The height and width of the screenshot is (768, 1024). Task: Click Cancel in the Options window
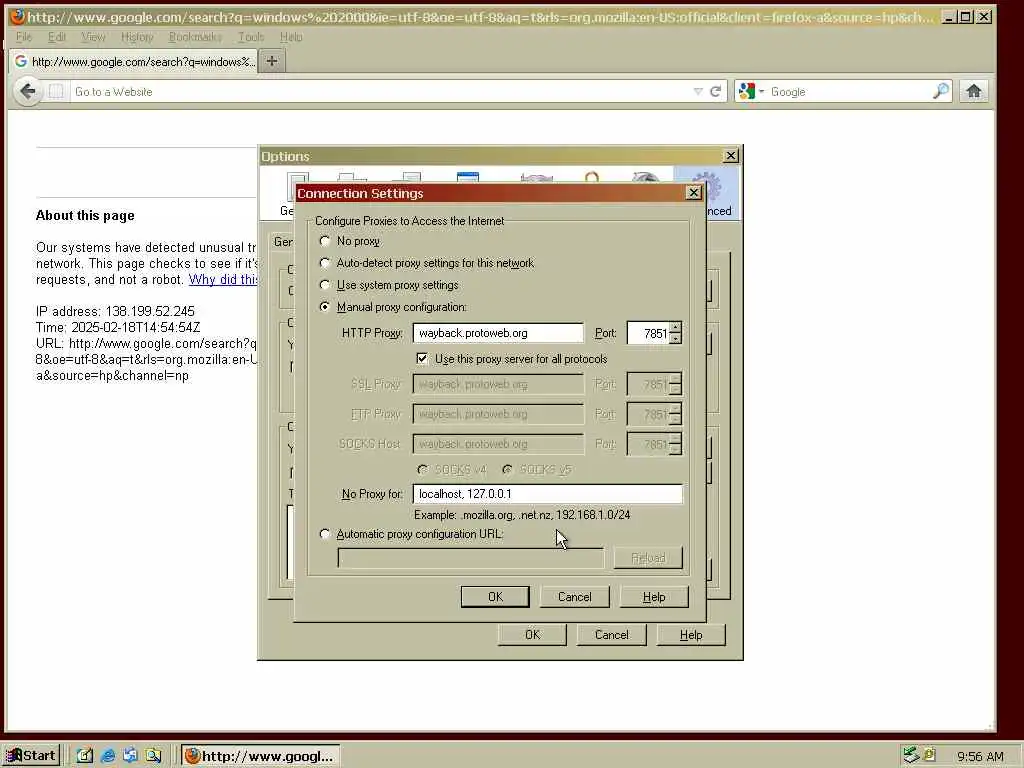(611, 635)
